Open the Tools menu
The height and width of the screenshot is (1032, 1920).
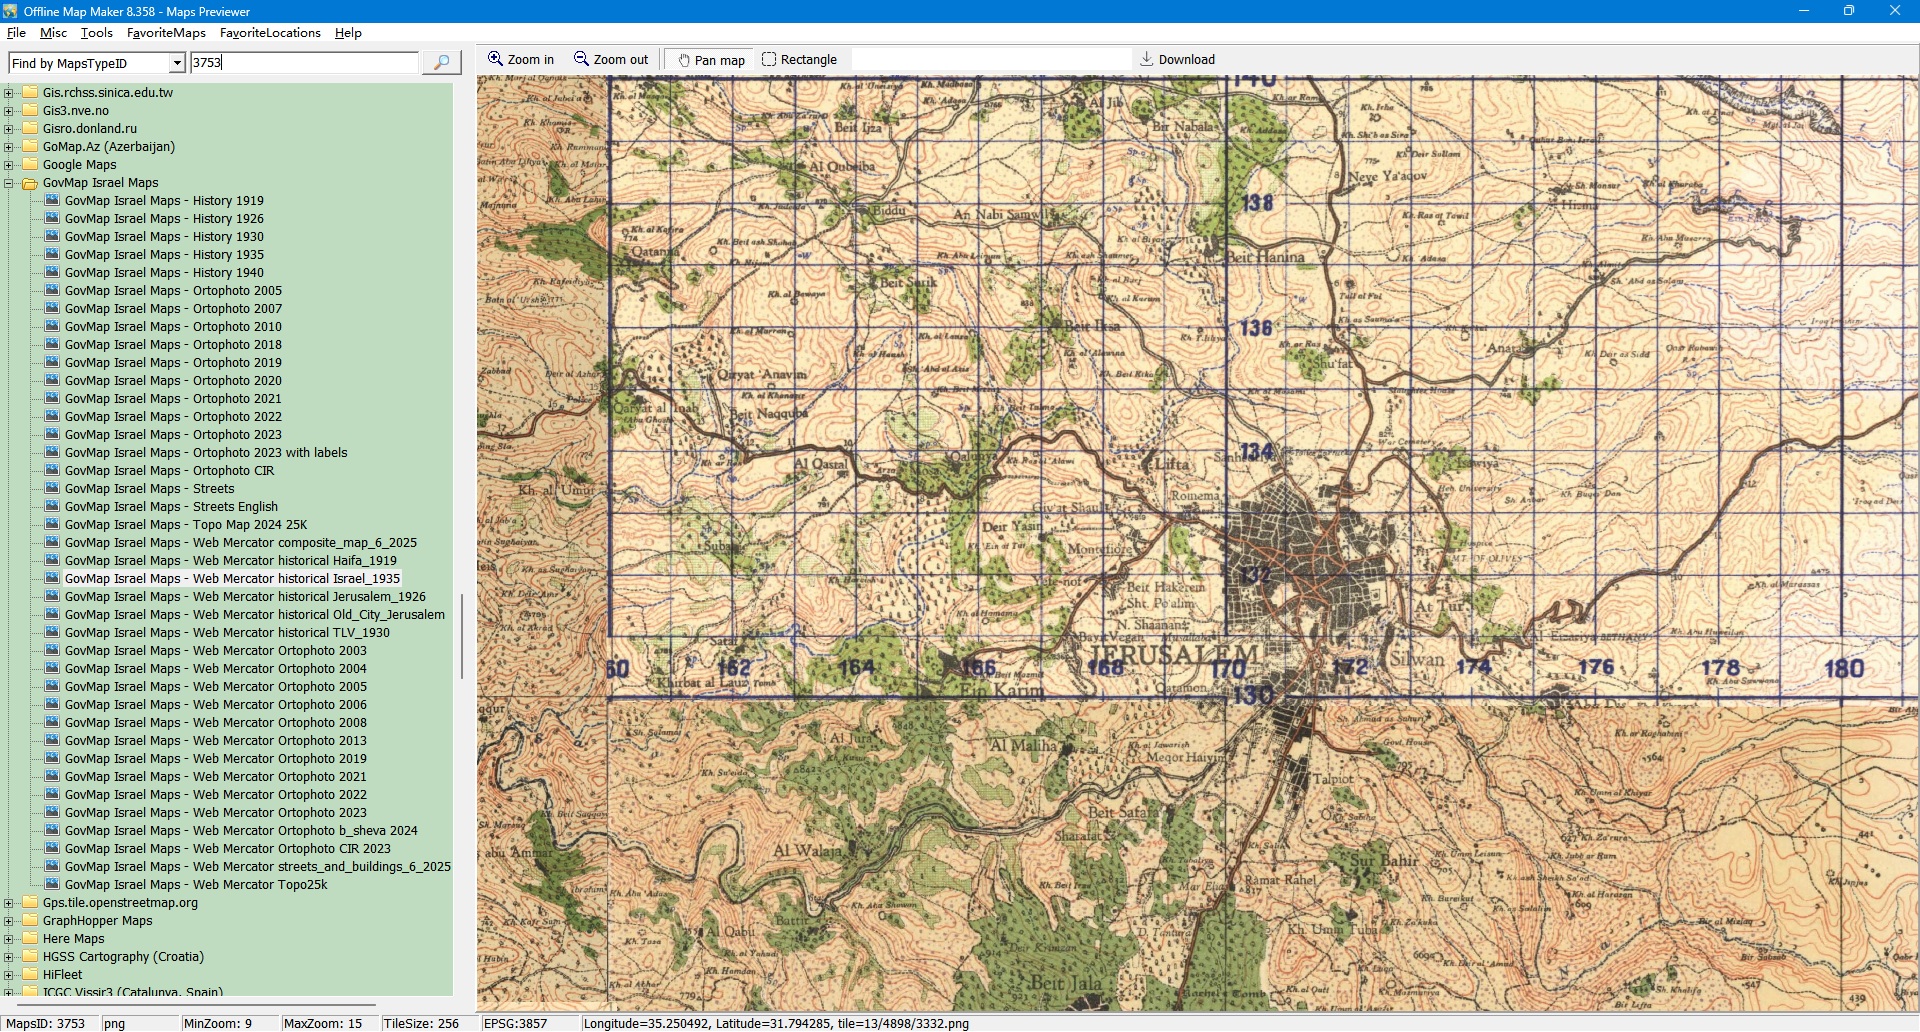(x=96, y=33)
